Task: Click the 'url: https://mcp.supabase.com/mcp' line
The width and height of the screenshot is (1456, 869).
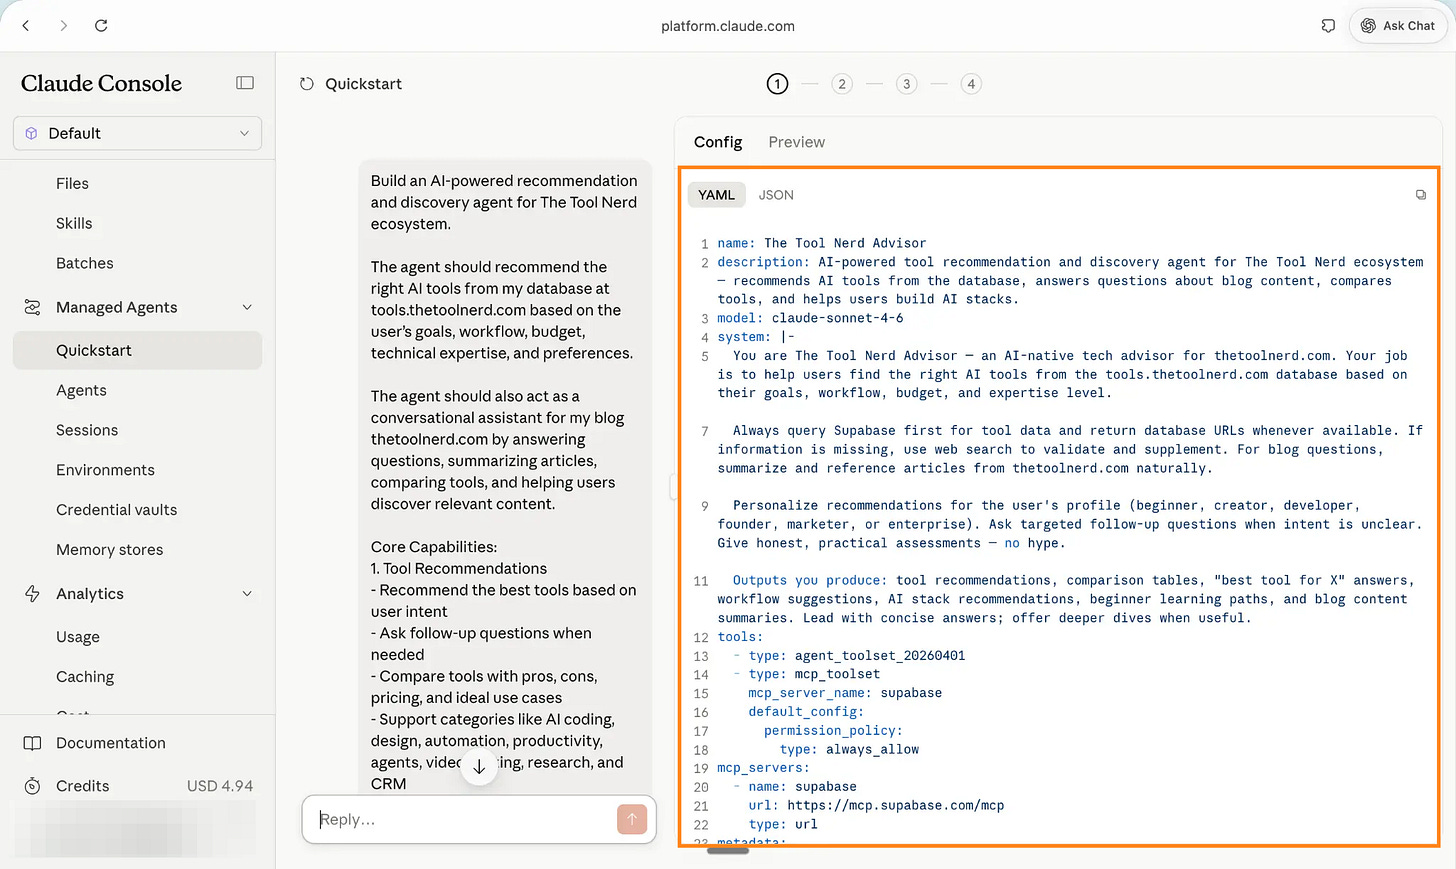Action: [x=876, y=805]
